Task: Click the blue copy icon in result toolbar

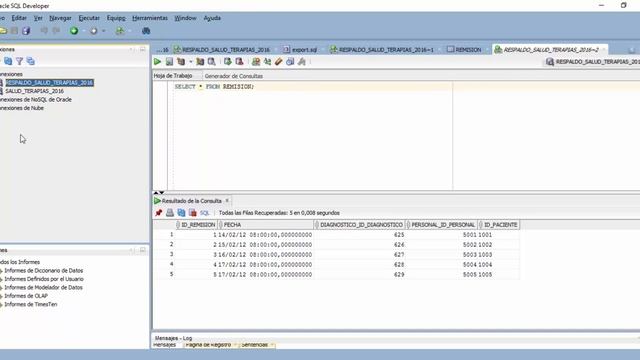Action: (x=181, y=213)
